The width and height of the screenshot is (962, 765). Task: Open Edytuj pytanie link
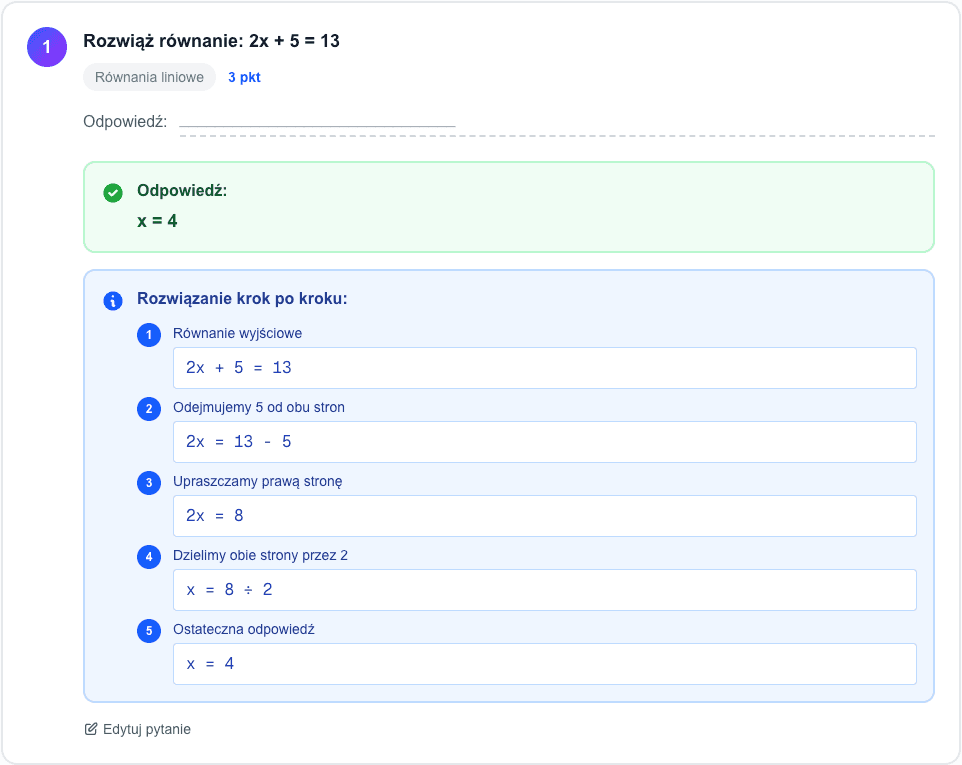[x=146, y=729]
